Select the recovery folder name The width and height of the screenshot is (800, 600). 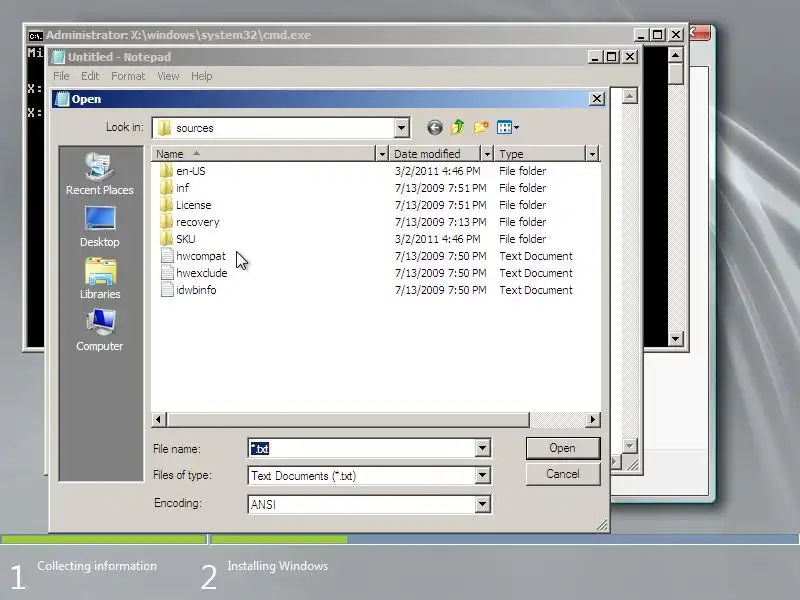(197, 222)
